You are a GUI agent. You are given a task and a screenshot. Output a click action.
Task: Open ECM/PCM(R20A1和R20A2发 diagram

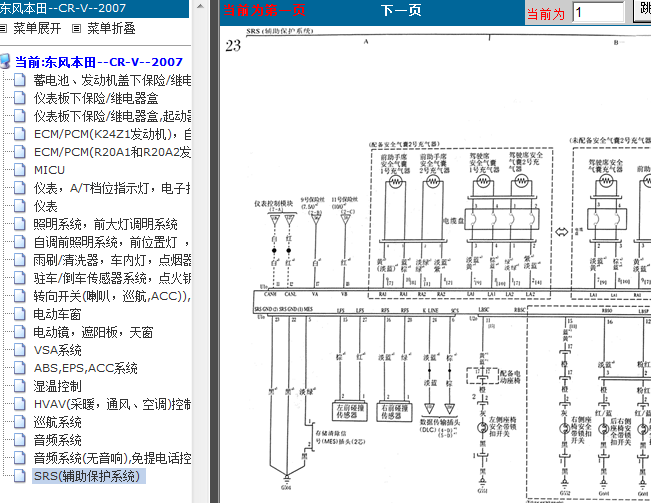(x=112, y=152)
